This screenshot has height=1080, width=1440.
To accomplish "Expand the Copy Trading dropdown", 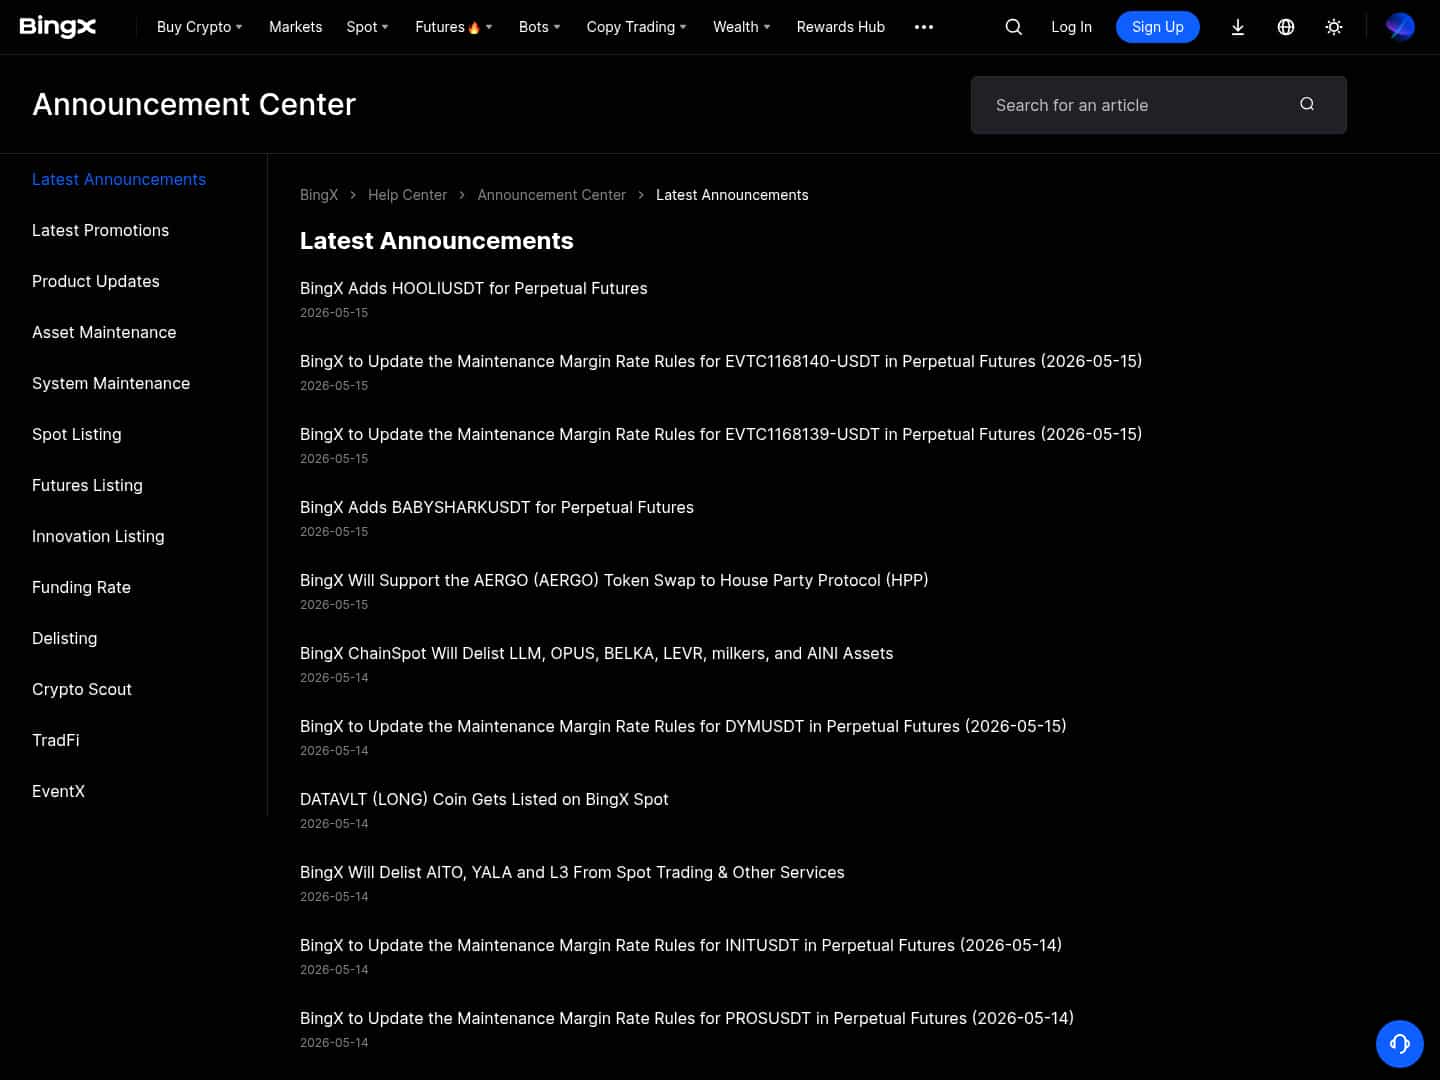I will [637, 27].
